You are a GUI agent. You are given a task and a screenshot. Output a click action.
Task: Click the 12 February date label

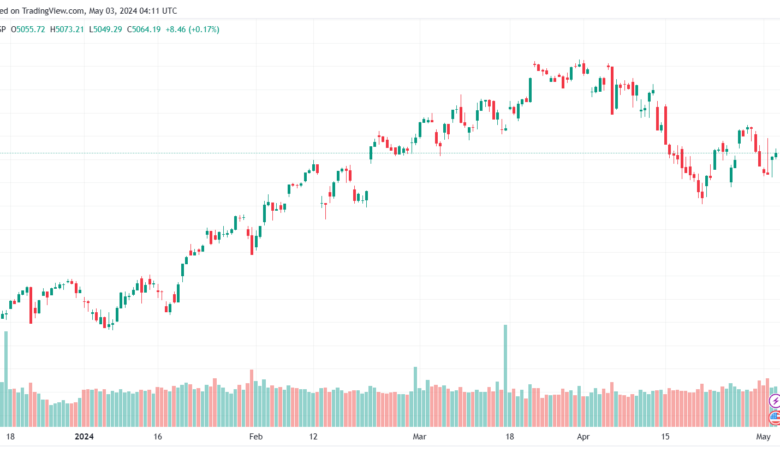pyautogui.click(x=313, y=437)
